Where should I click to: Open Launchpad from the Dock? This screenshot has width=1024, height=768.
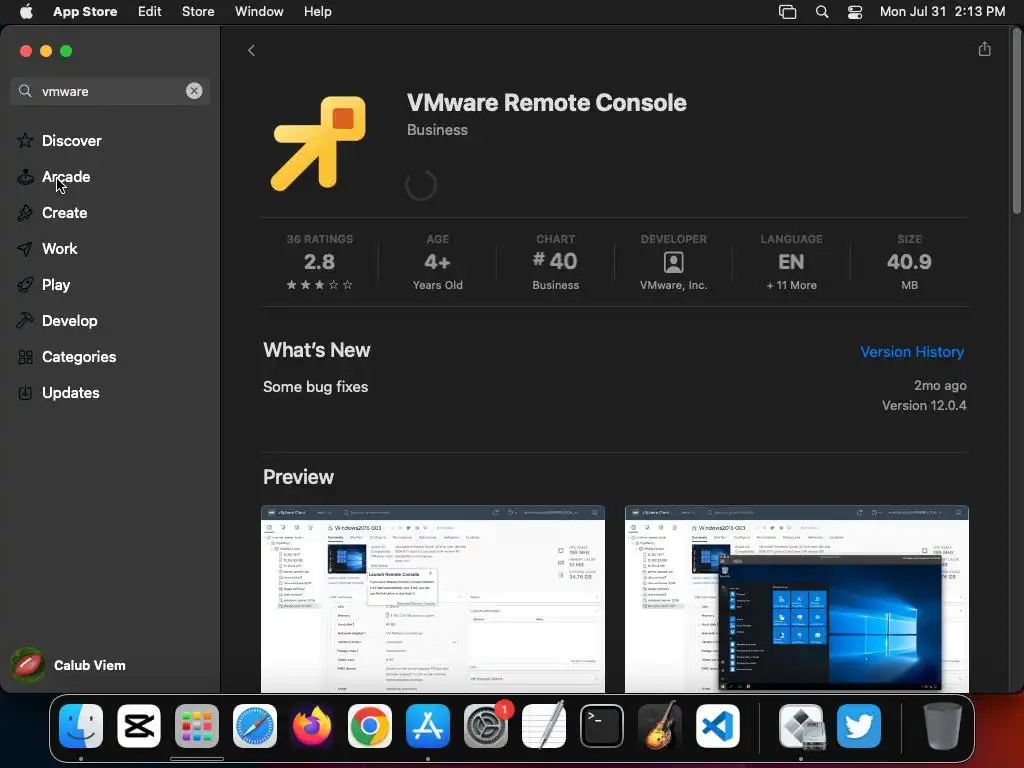pos(197,726)
